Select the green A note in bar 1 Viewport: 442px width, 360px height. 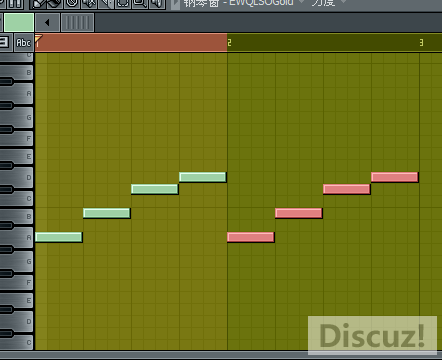[59, 237]
